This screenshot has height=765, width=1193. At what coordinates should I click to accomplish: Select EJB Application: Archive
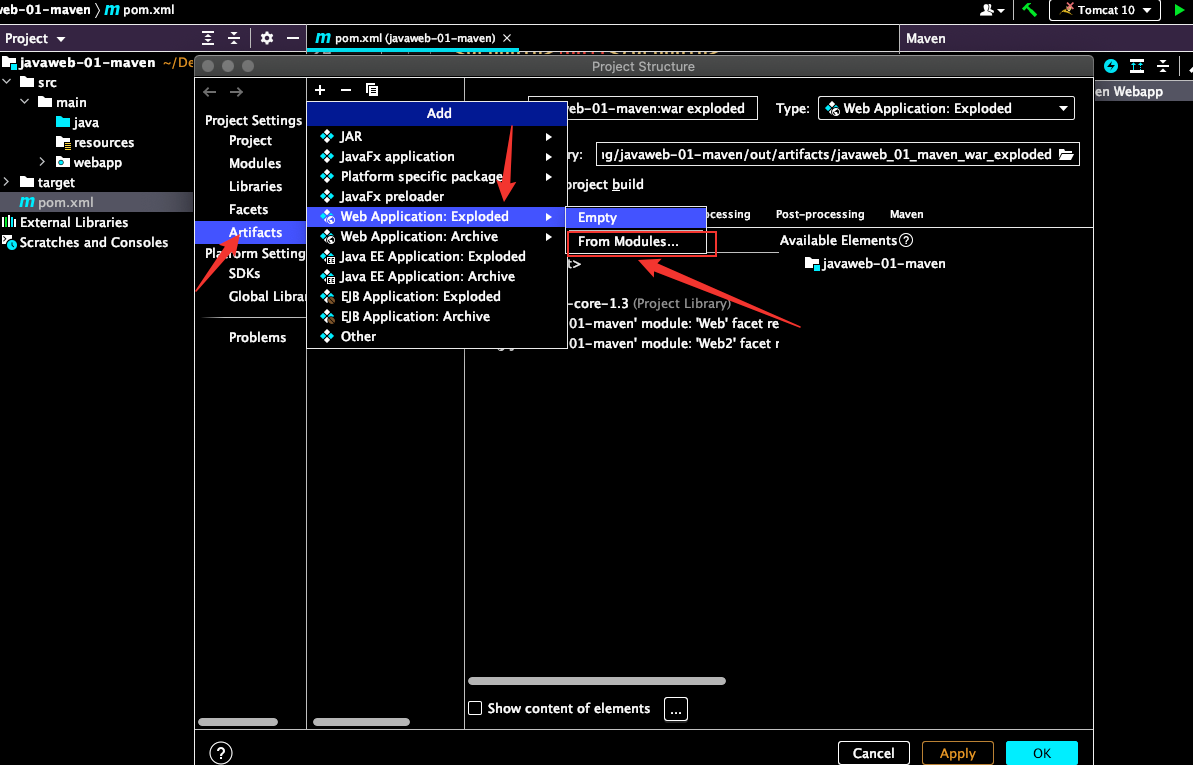[x=437, y=317]
